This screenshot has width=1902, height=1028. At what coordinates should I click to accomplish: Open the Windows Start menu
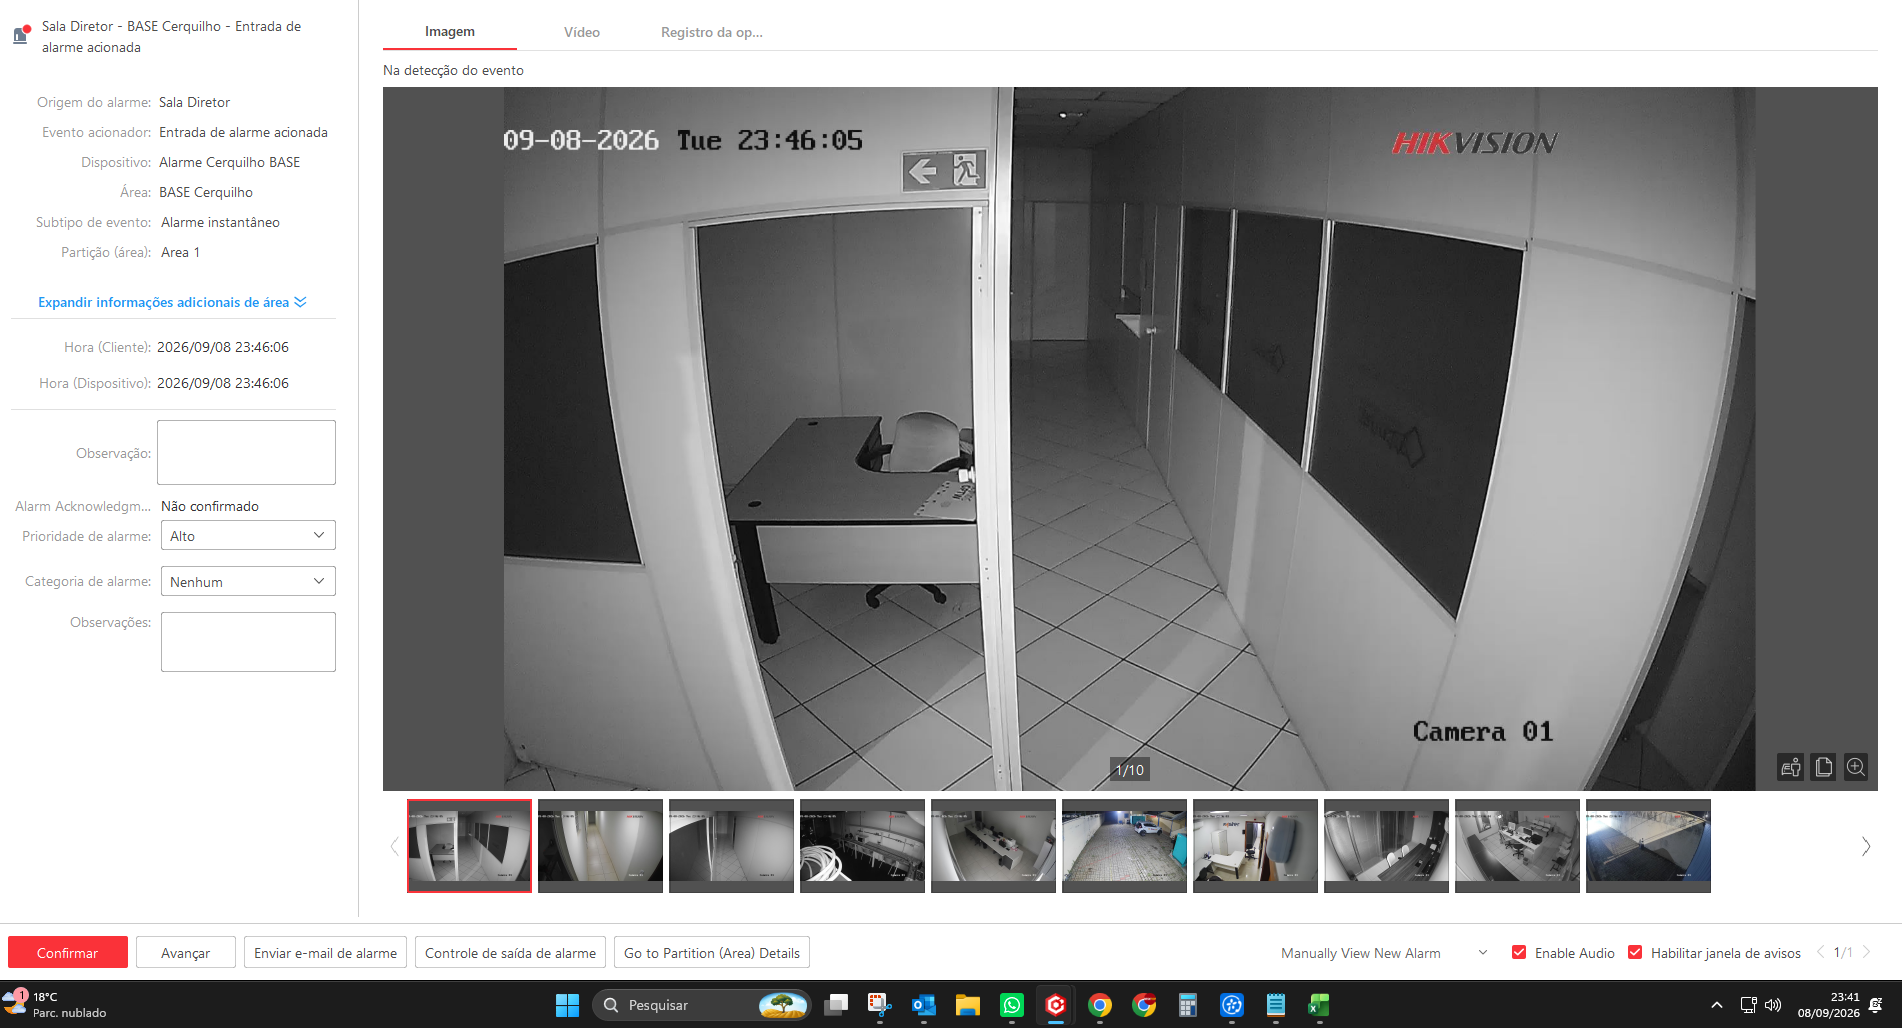567,1005
